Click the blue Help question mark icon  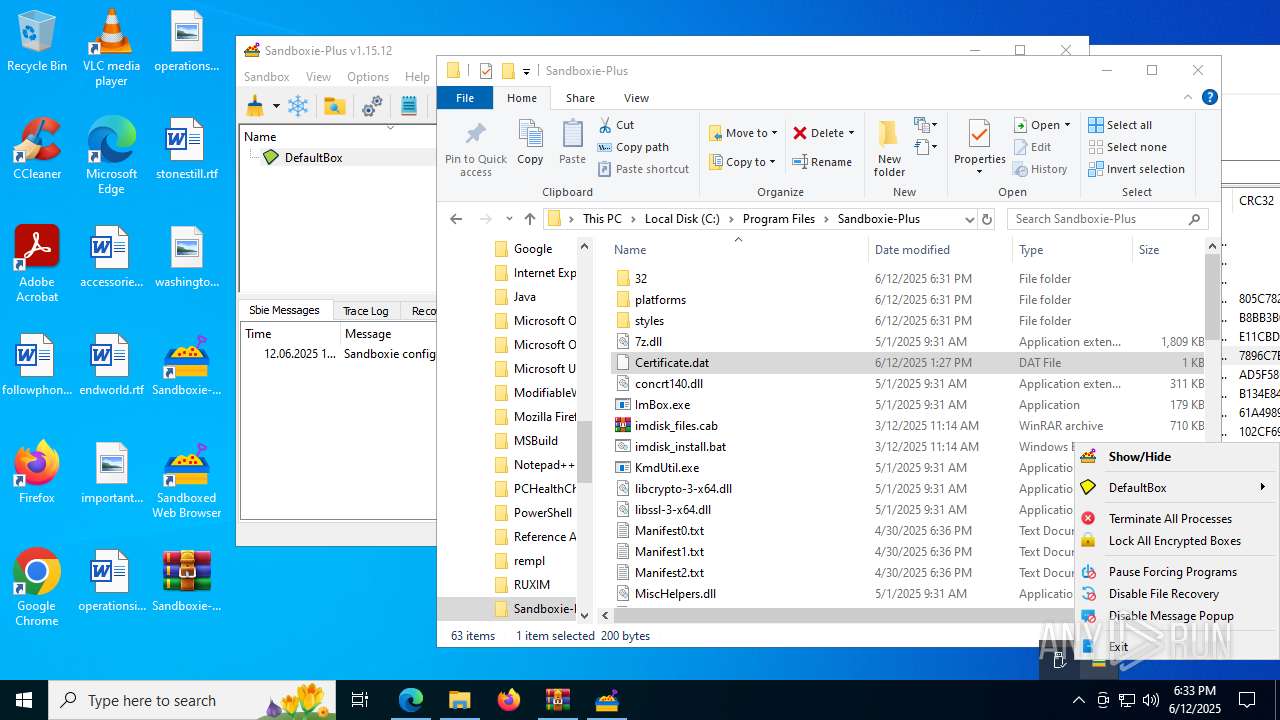tap(1209, 97)
